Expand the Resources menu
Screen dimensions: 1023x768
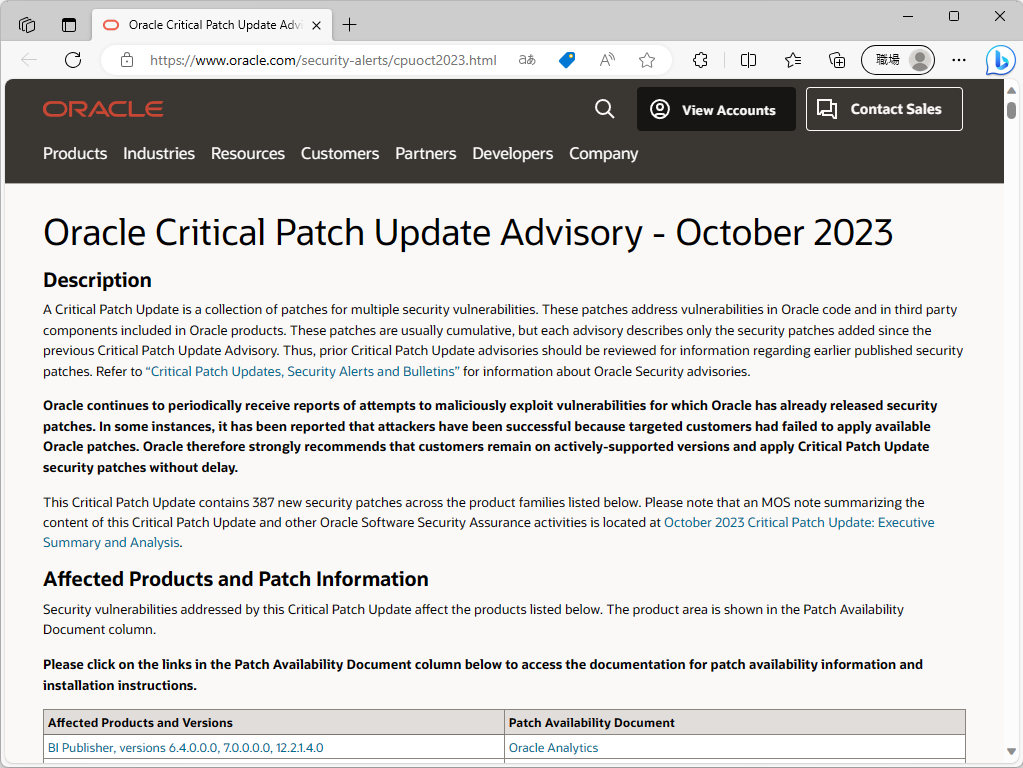[247, 153]
